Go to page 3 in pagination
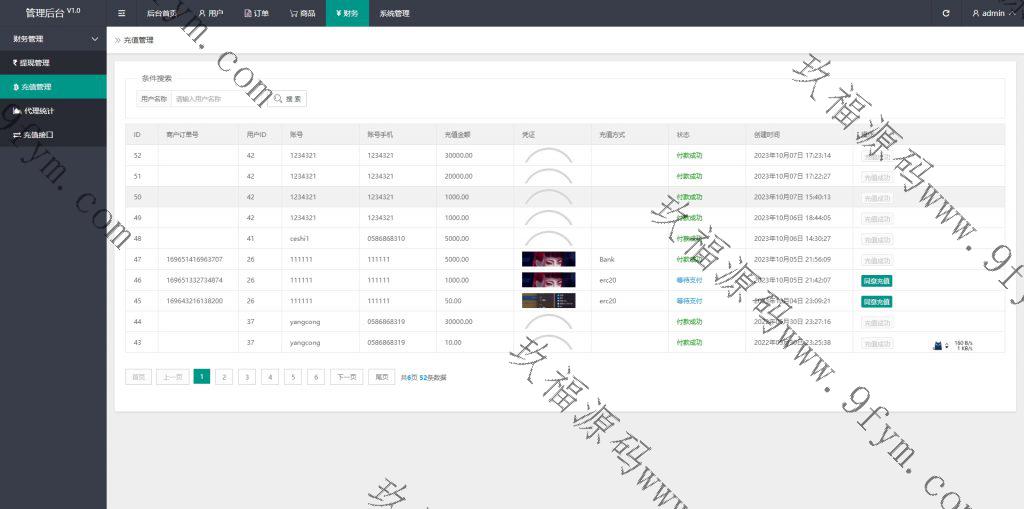The height and width of the screenshot is (509, 1024). (x=247, y=377)
